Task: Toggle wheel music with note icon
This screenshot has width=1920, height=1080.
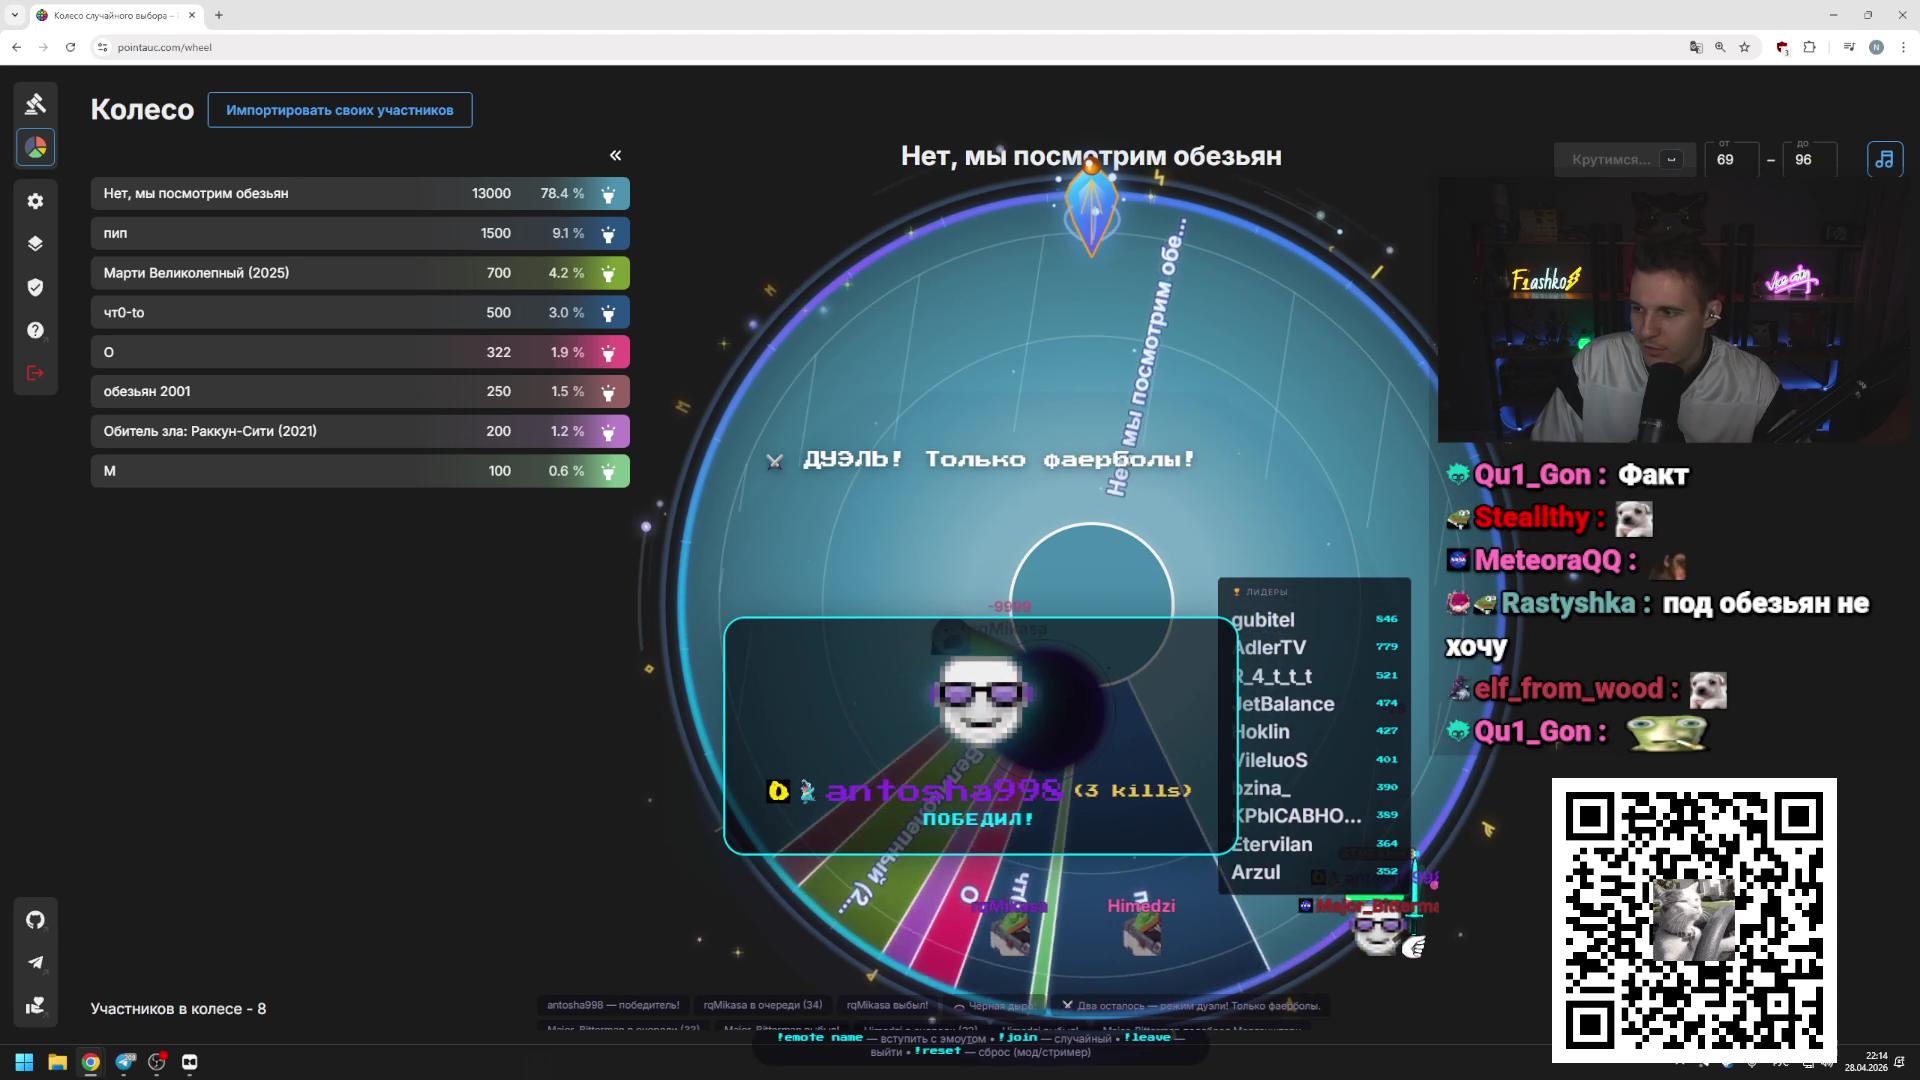Action: coord(1884,159)
